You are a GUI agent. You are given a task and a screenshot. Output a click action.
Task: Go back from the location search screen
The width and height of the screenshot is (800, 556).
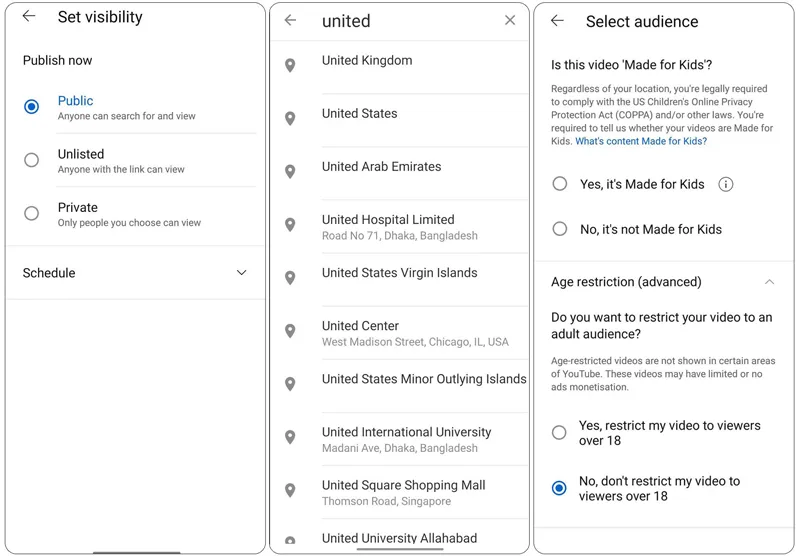click(290, 21)
